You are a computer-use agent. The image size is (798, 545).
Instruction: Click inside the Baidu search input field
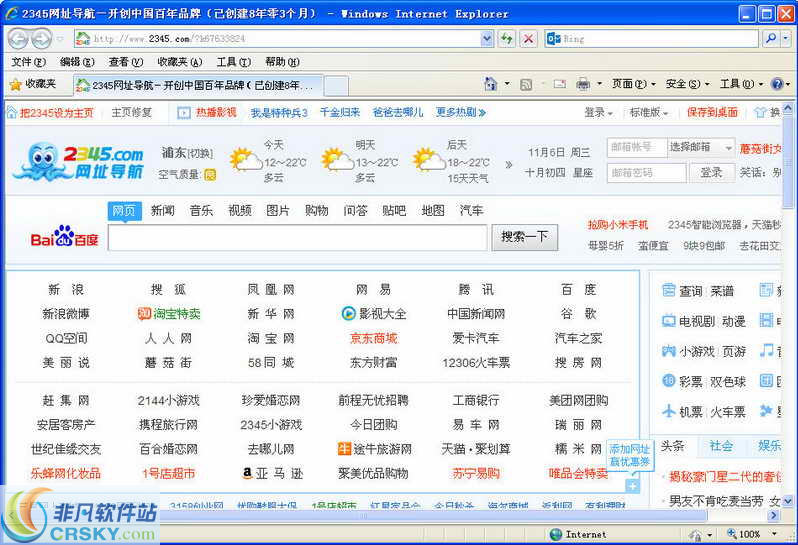298,238
